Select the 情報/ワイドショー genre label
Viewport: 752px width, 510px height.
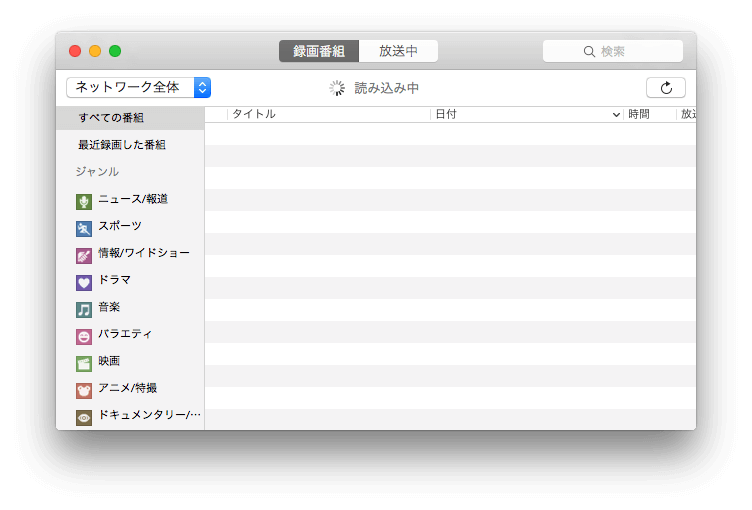pos(144,253)
